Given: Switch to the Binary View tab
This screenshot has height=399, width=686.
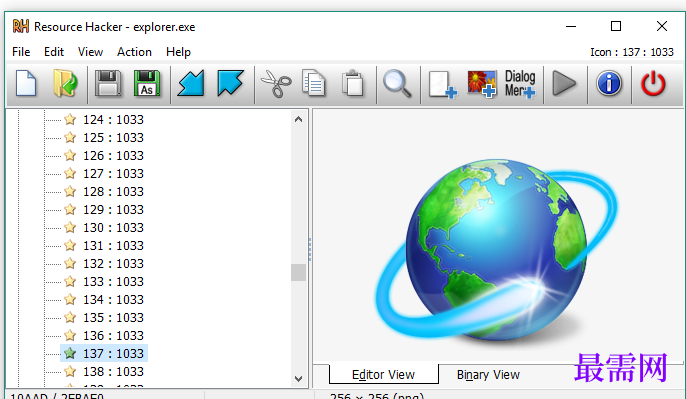Looking at the screenshot, I should (x=488, y=374).
